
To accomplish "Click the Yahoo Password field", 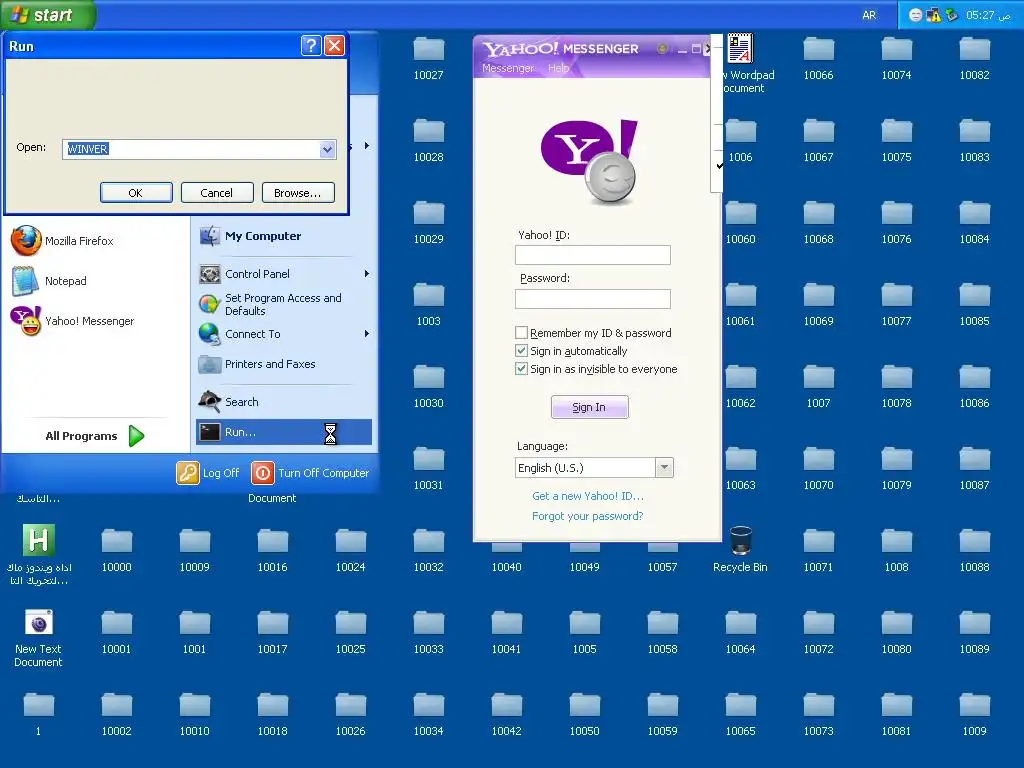I will click(x=592, y=298).
